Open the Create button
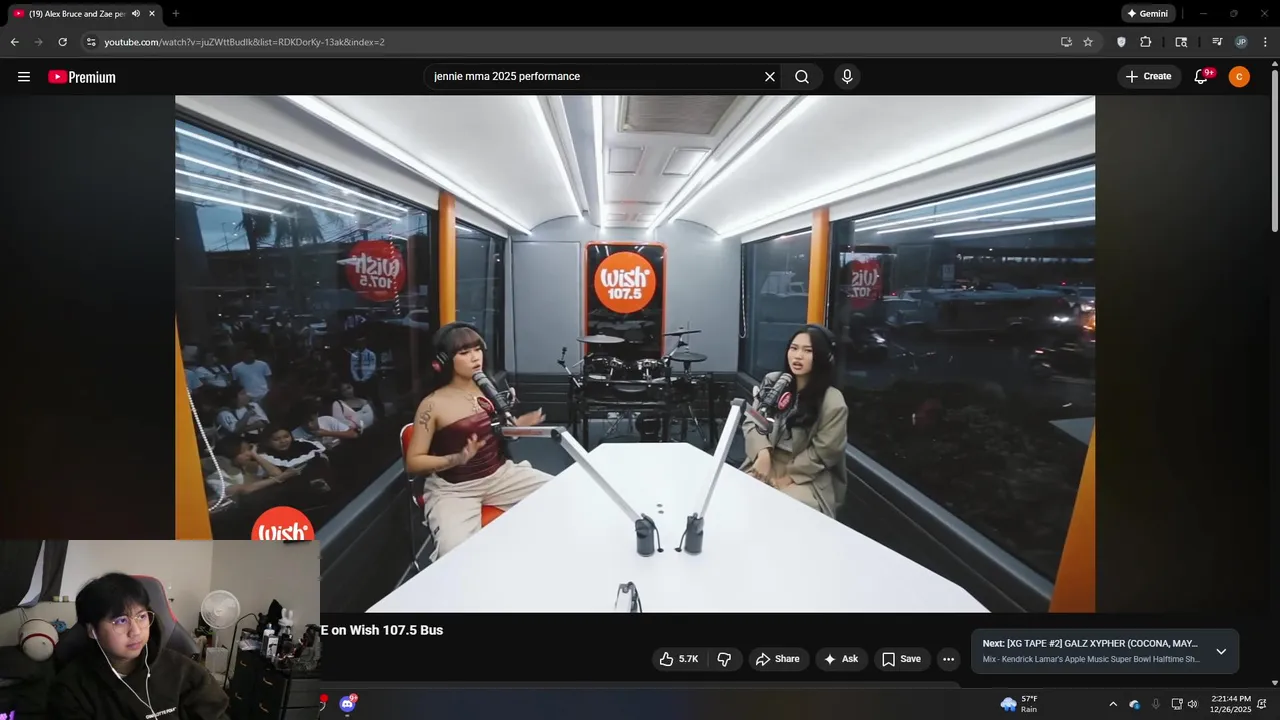This screenshot has height=720, width=1280. pos(1148,77)
